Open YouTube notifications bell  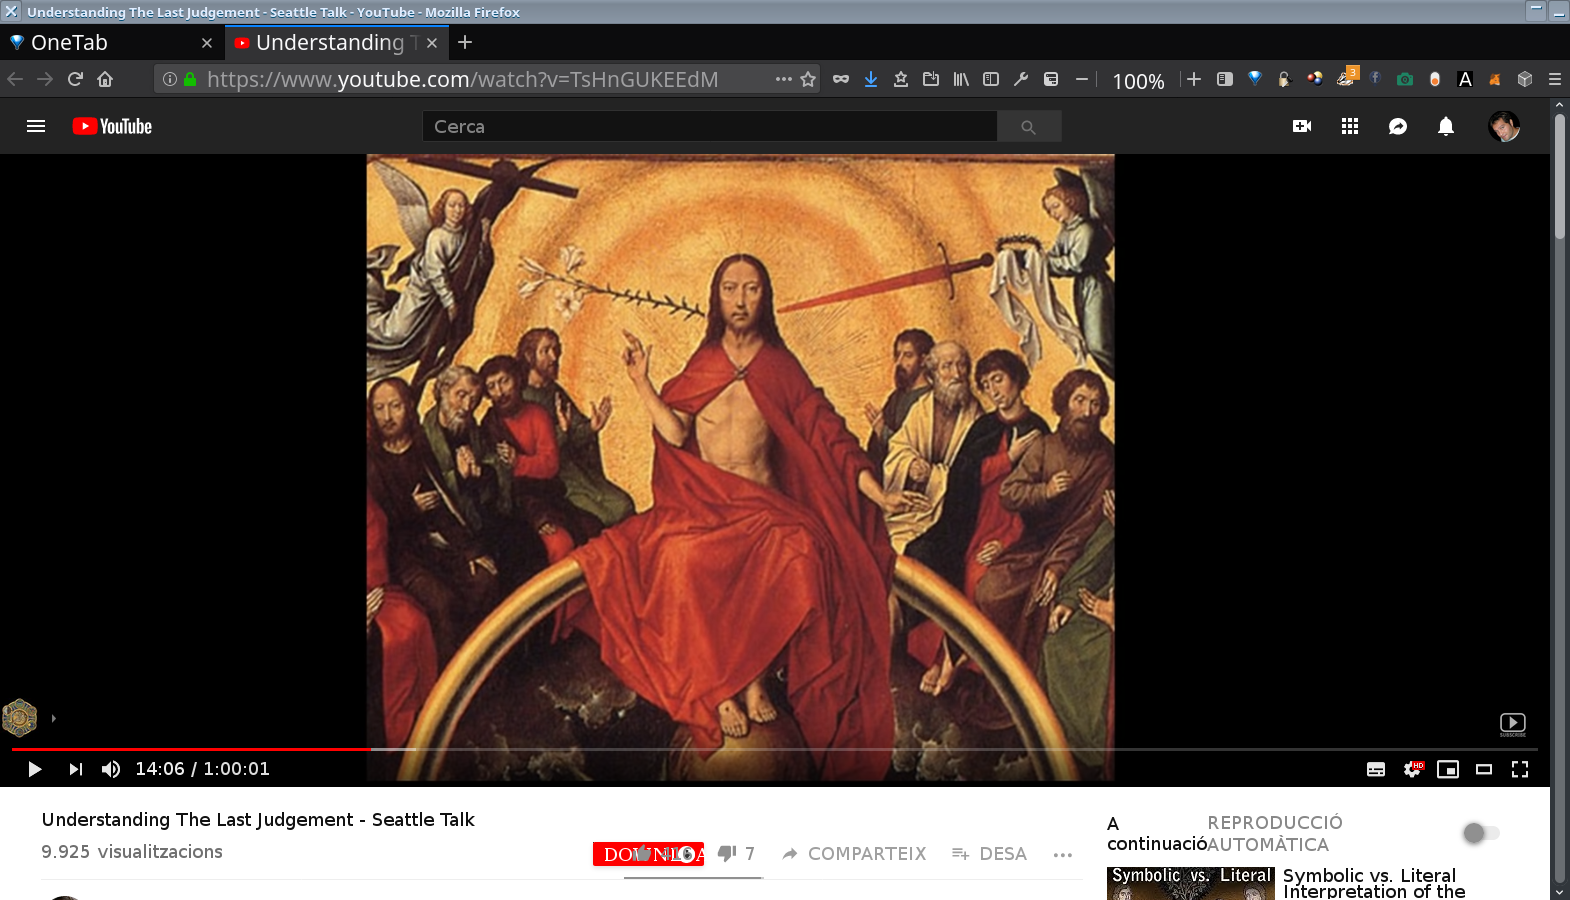[1446, 126]
